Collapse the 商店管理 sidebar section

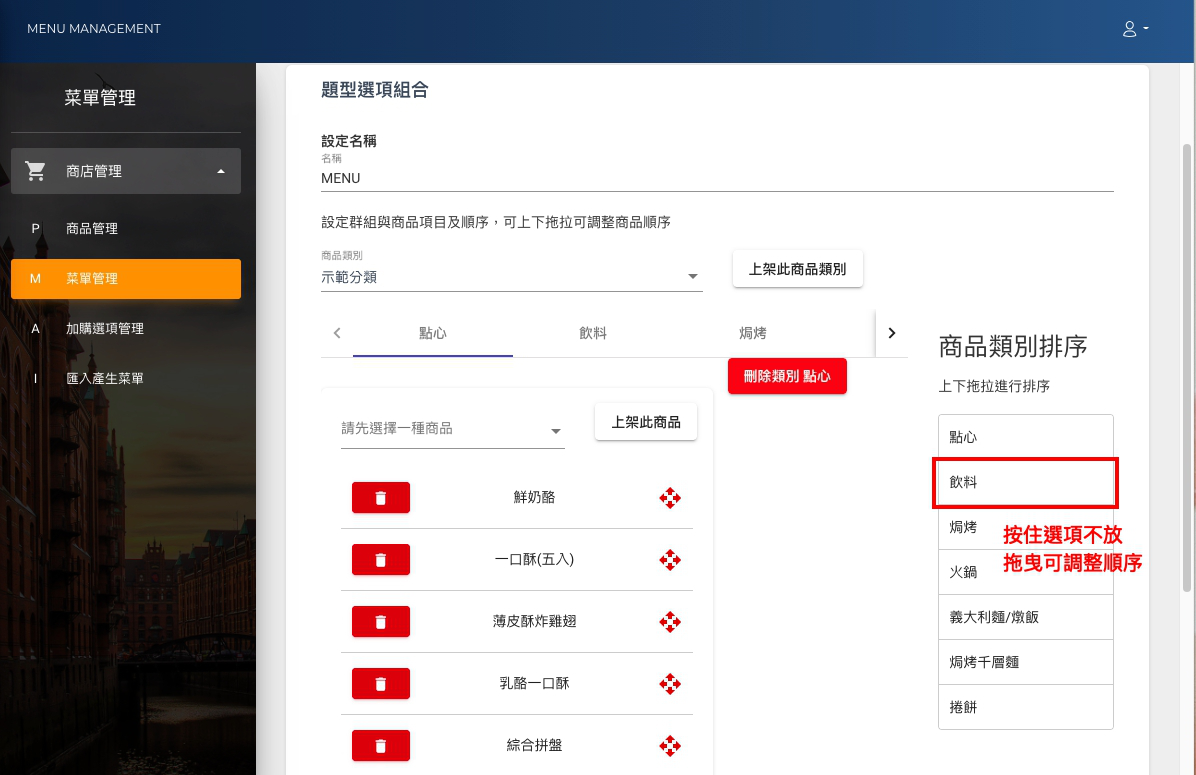point(126,171)
